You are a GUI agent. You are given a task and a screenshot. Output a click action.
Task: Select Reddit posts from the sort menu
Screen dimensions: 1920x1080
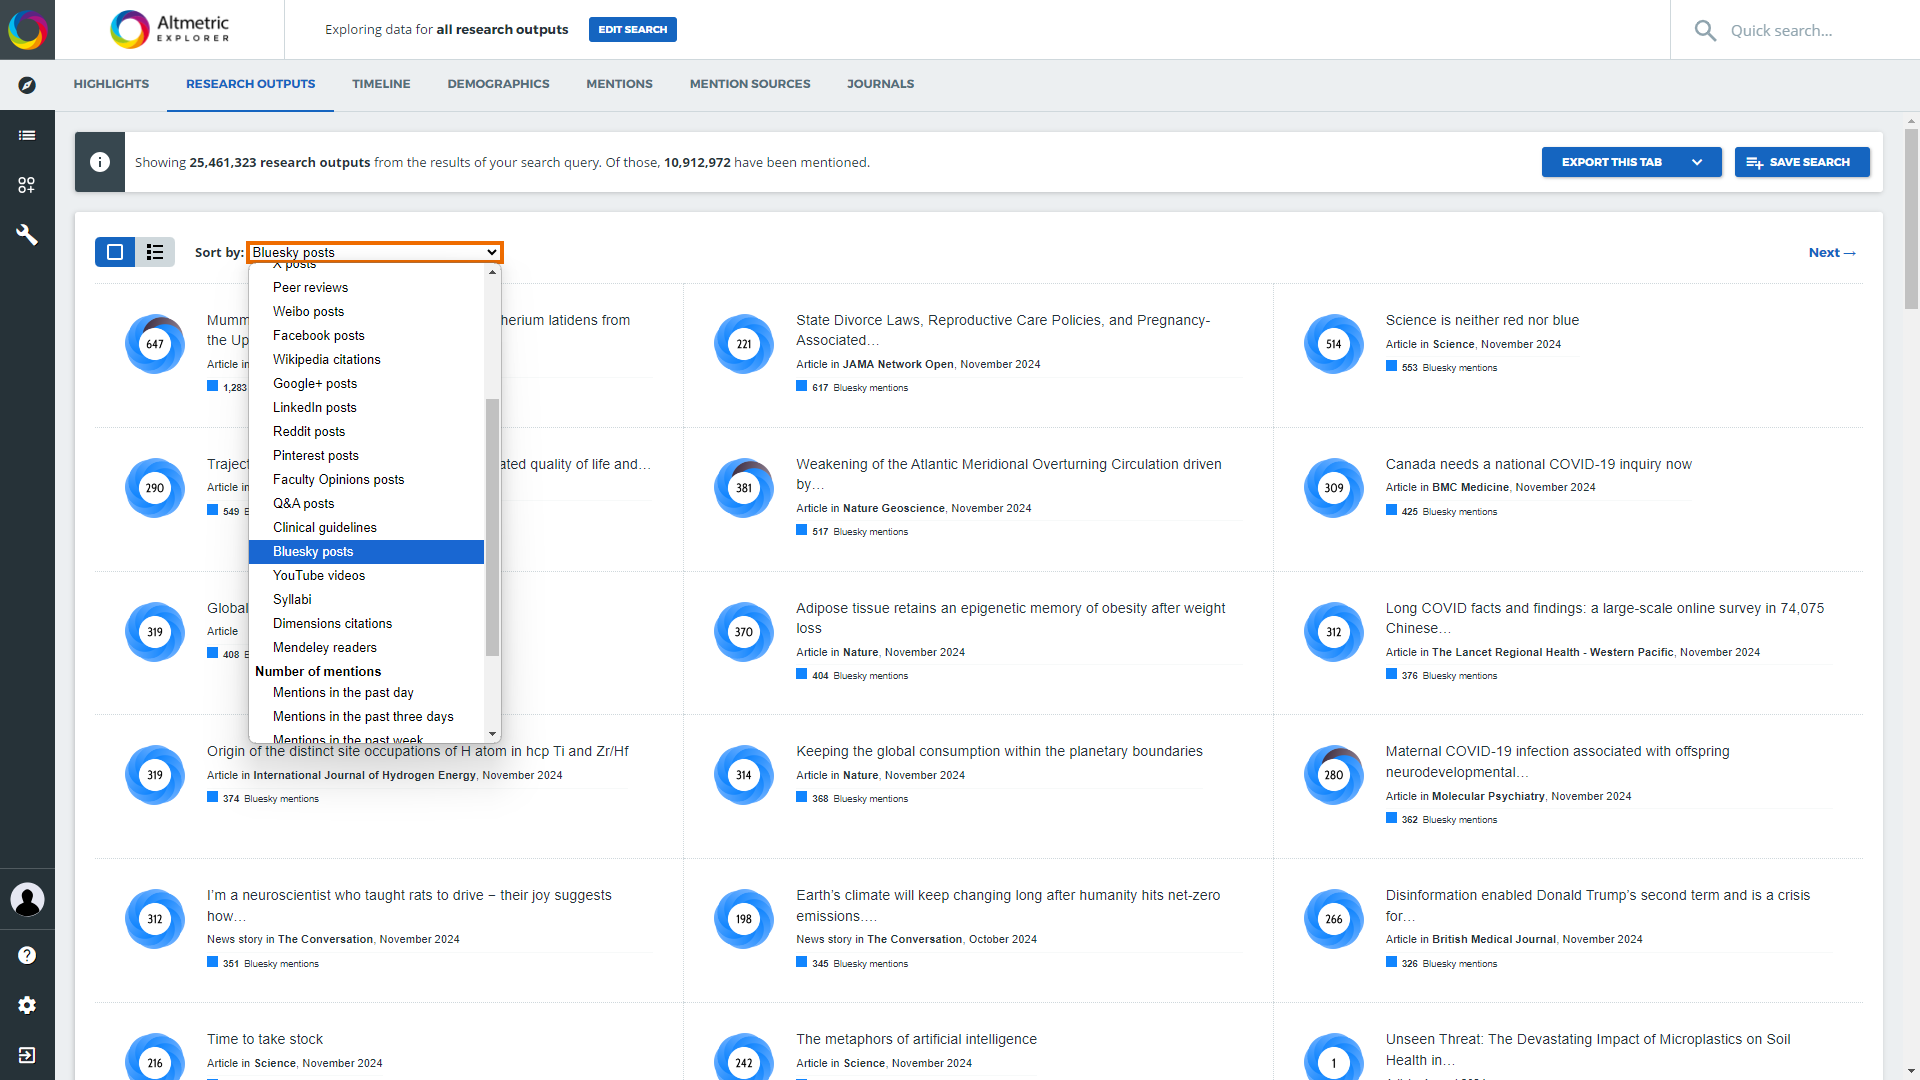[309, 431]
